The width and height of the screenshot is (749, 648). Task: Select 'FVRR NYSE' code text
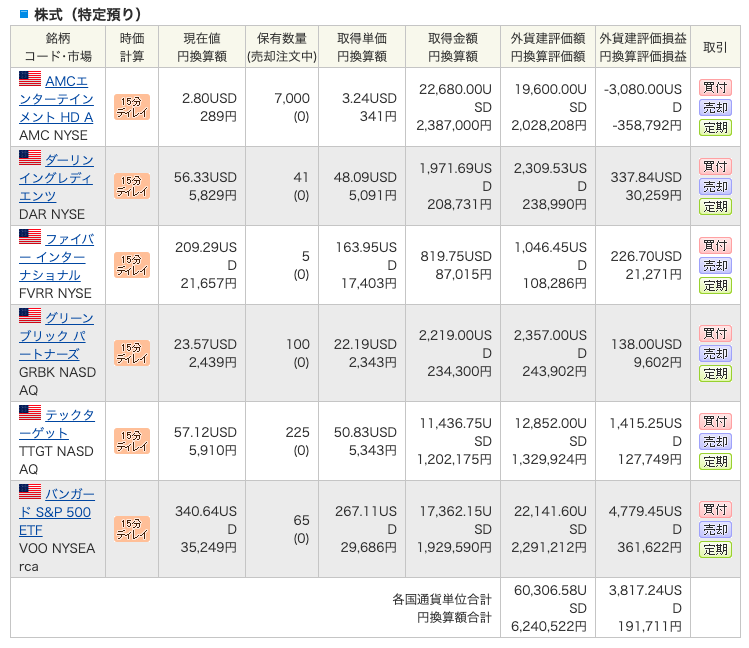coord(55,293)
